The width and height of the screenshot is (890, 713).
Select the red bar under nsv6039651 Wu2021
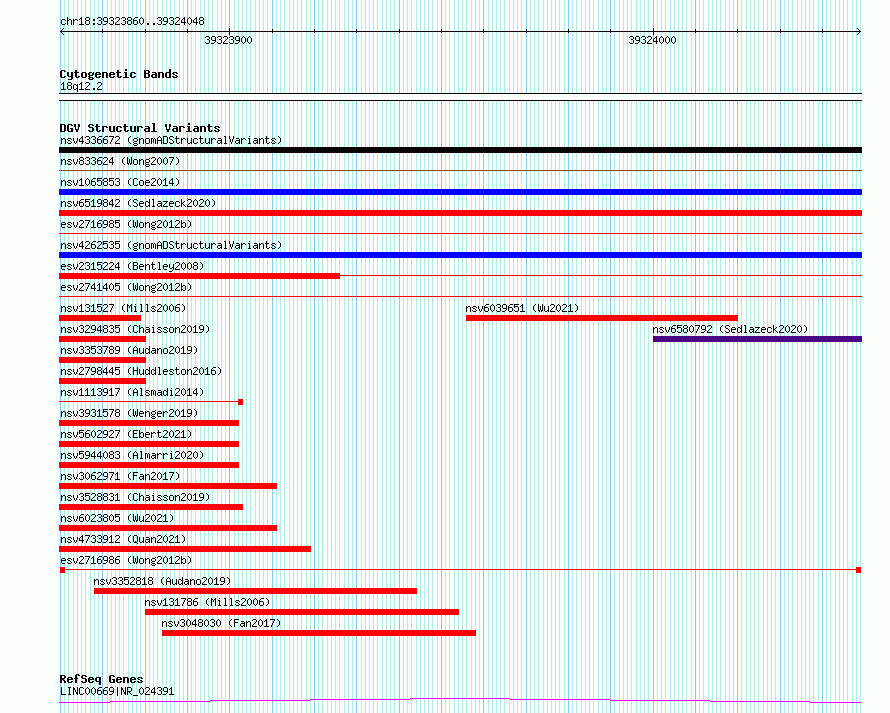click(x=602, y=318)
